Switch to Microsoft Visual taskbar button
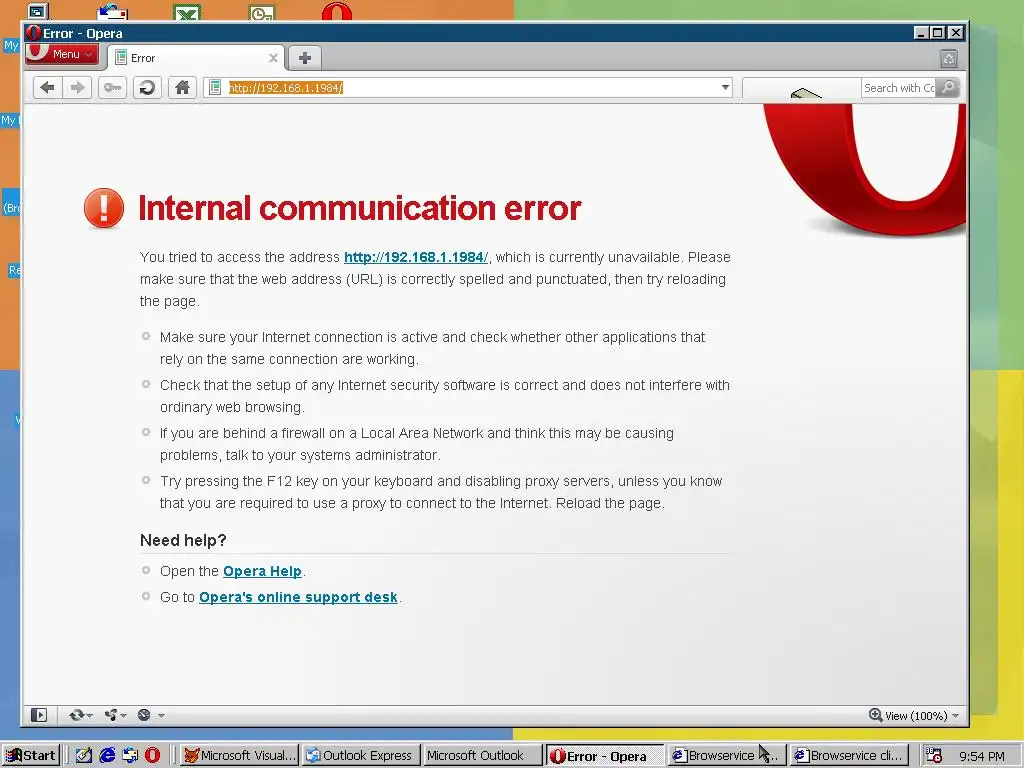The image size is (1024, 768). 239,756
